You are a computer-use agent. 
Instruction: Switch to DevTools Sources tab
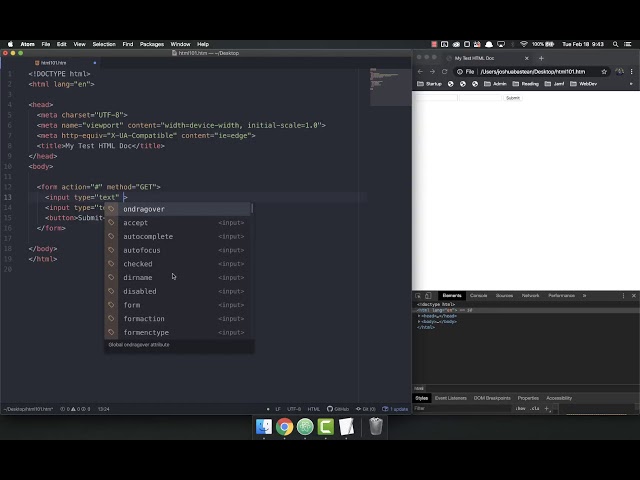[504, 296]
